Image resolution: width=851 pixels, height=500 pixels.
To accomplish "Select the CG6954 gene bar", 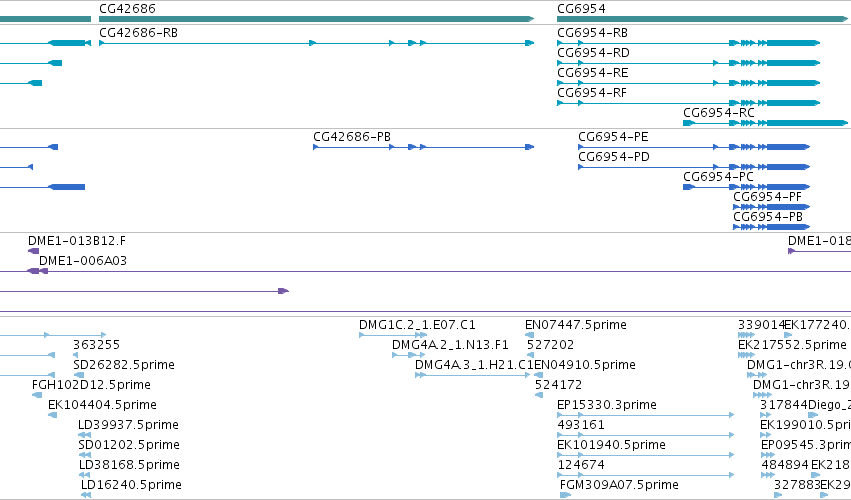I will [702, 19].
